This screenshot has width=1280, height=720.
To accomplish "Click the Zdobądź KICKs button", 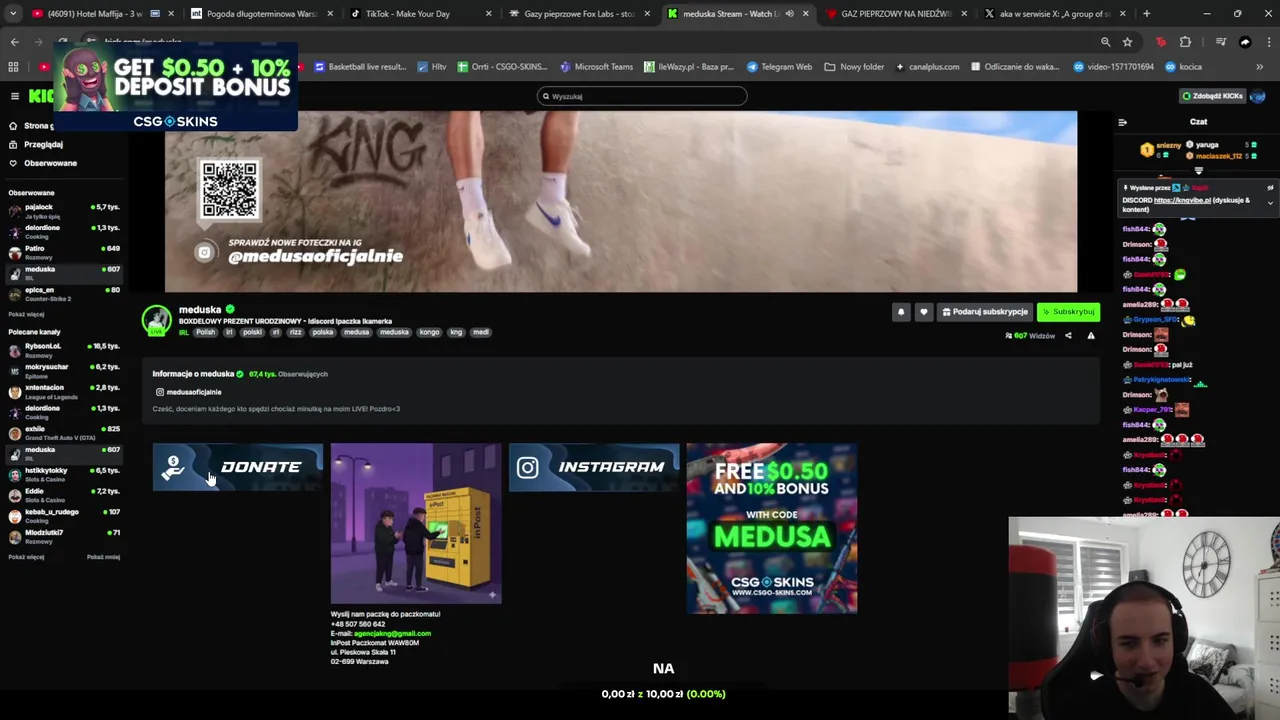I will 1212,96.
